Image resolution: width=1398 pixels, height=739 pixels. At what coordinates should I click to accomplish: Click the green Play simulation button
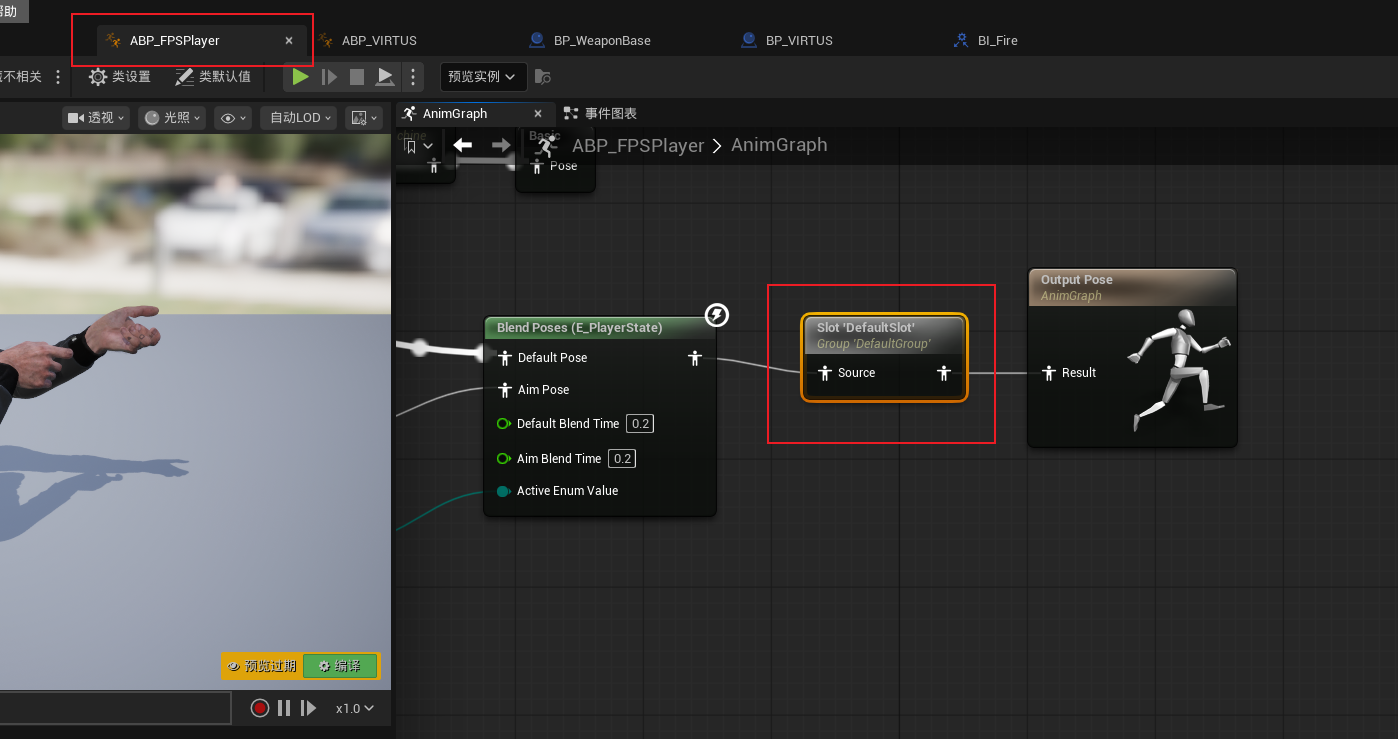click(x=300, y=76)
